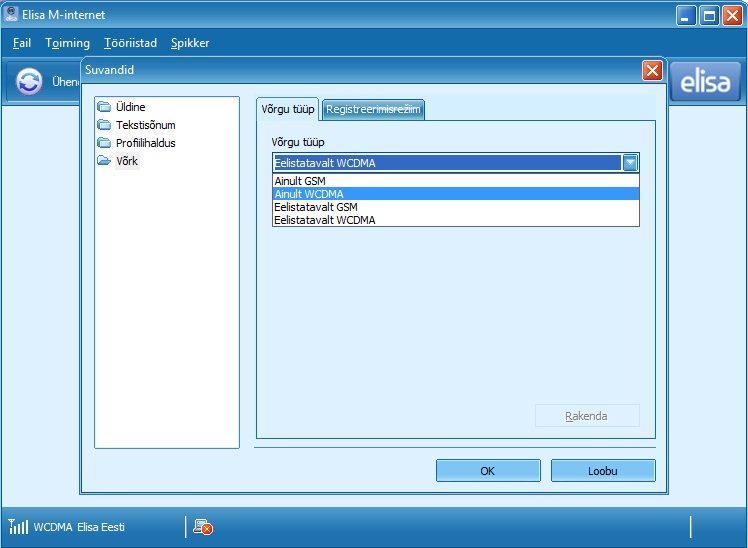Open the Fail menu
748x548 pixels.
coord(22,43)
